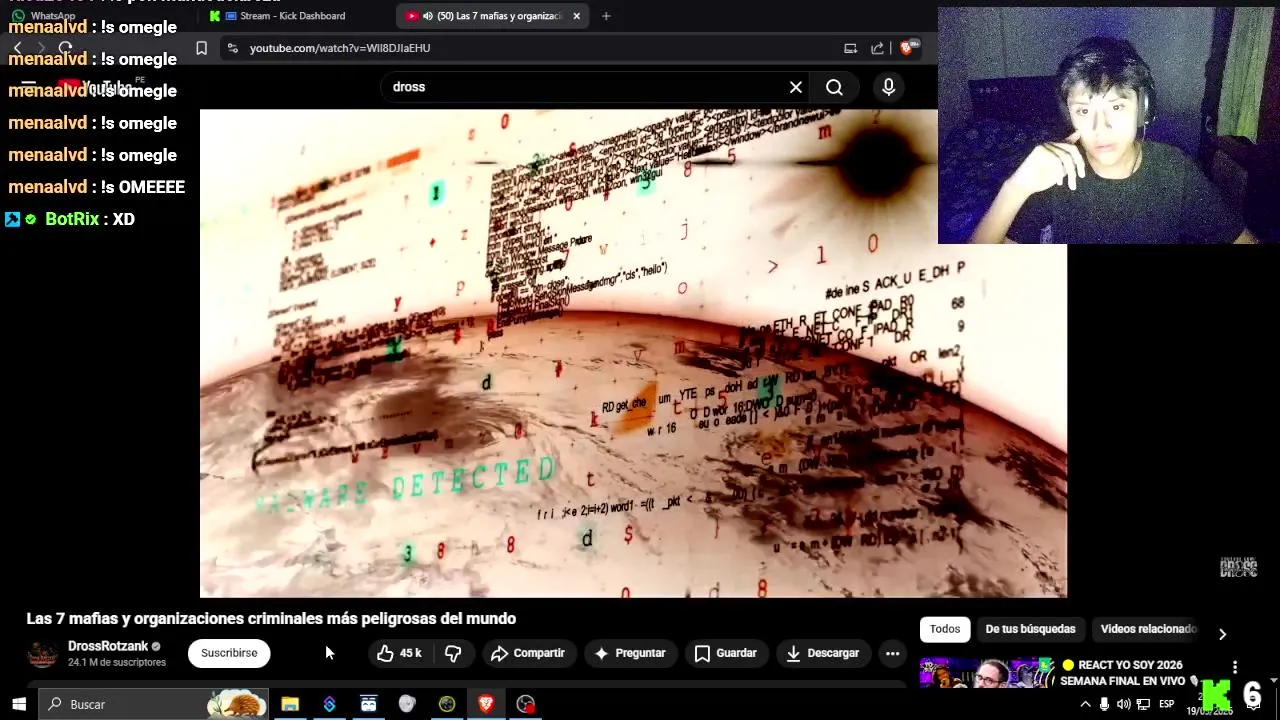1280x720 pixels.
Task: Open the three-dot more actions menu
Action: [x=892, y=653]
